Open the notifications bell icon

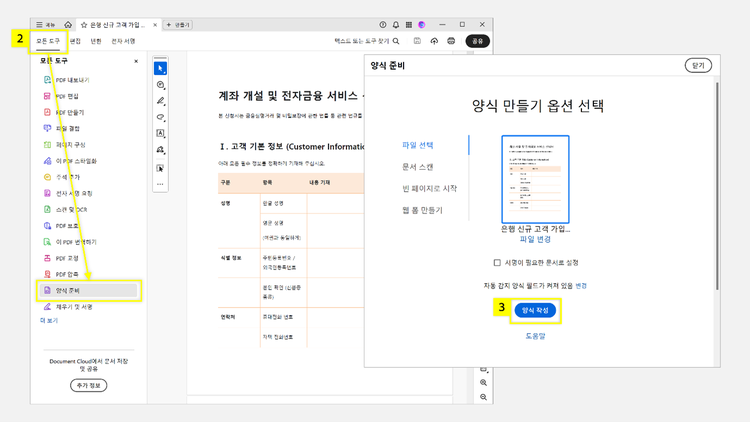coord(396,25)
